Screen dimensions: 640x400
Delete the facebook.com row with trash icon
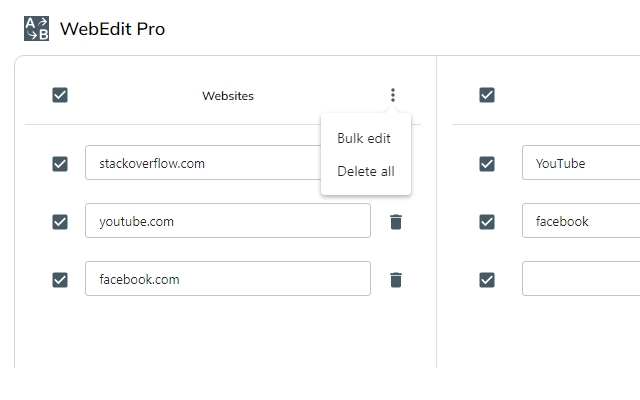click(396, 280)
